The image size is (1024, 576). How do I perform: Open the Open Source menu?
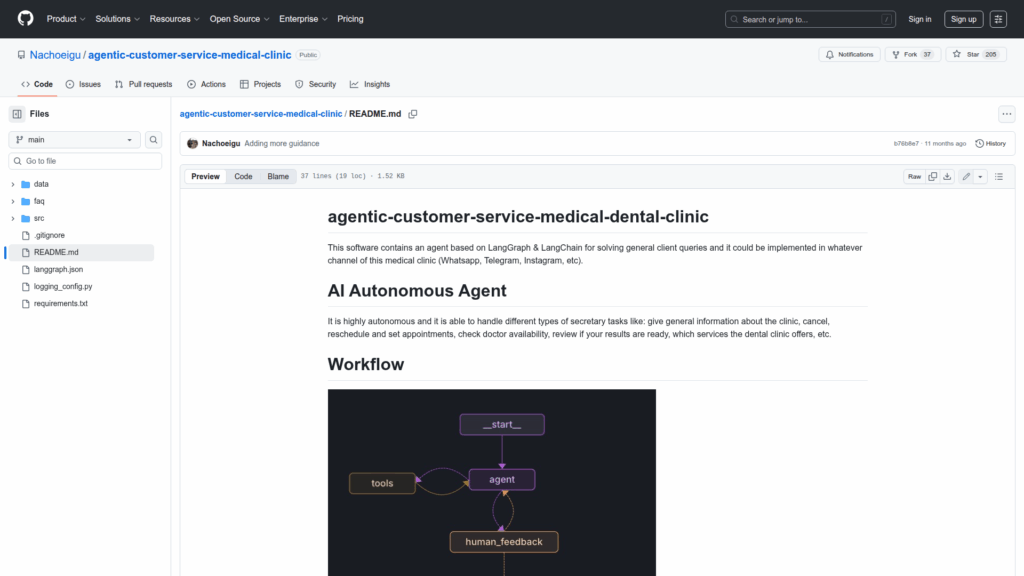(x=239, y=19)
